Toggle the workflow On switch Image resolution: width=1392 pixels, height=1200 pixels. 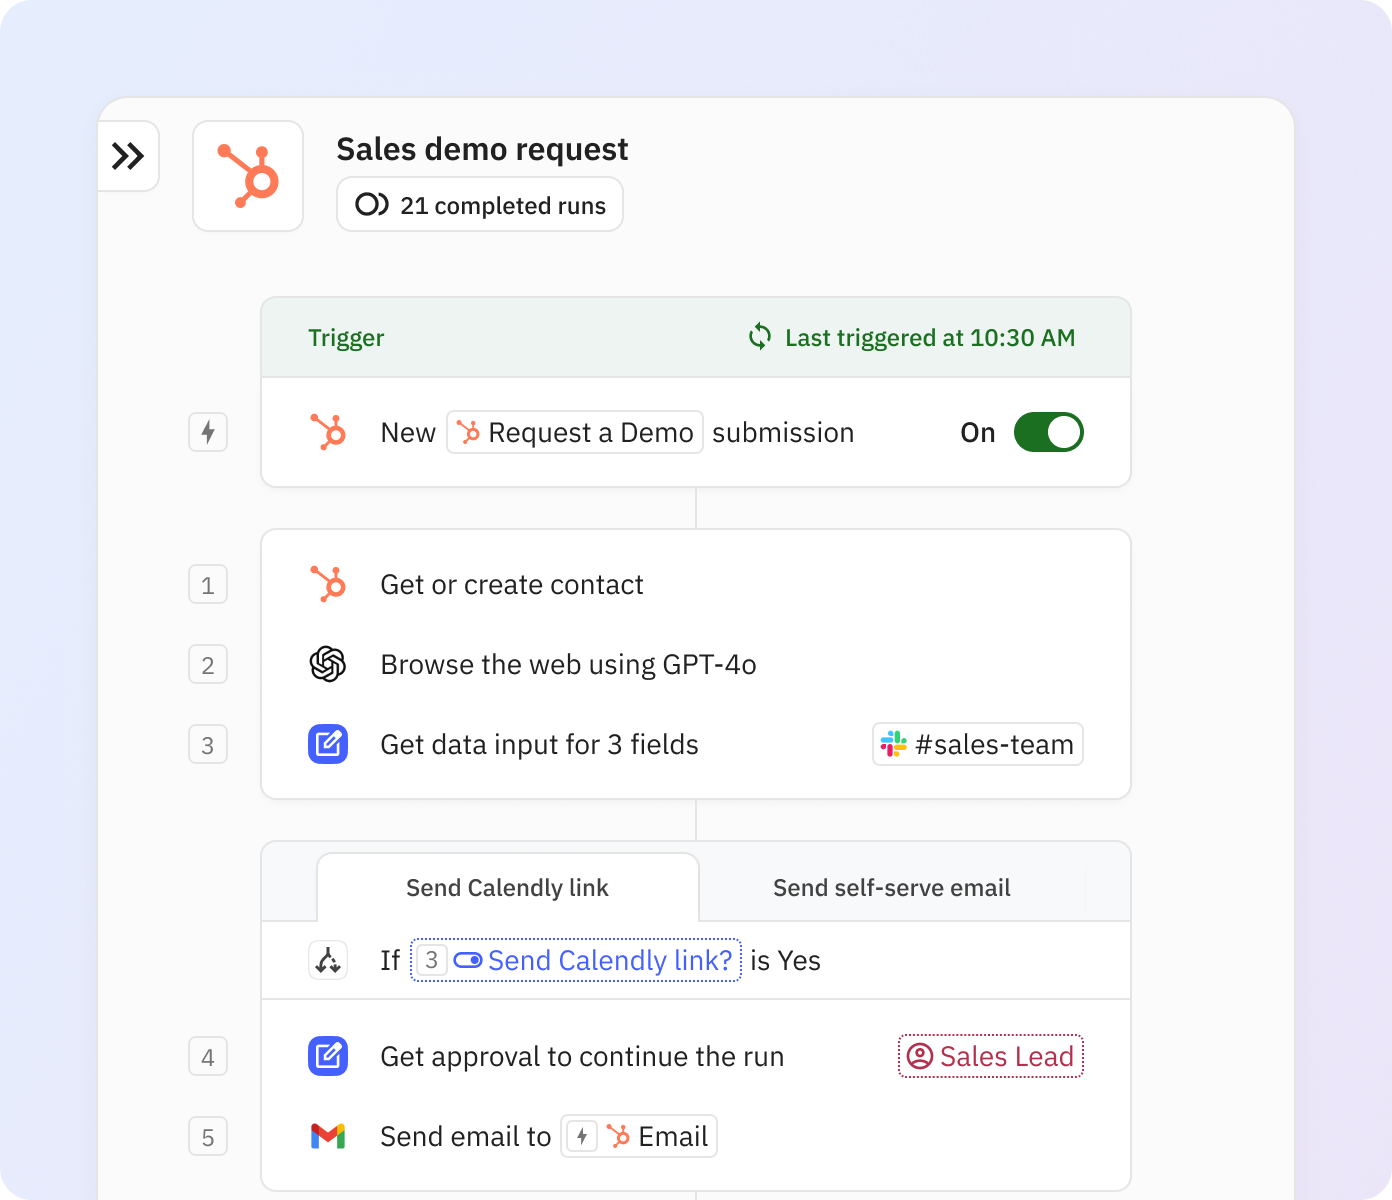point(1048,432)
